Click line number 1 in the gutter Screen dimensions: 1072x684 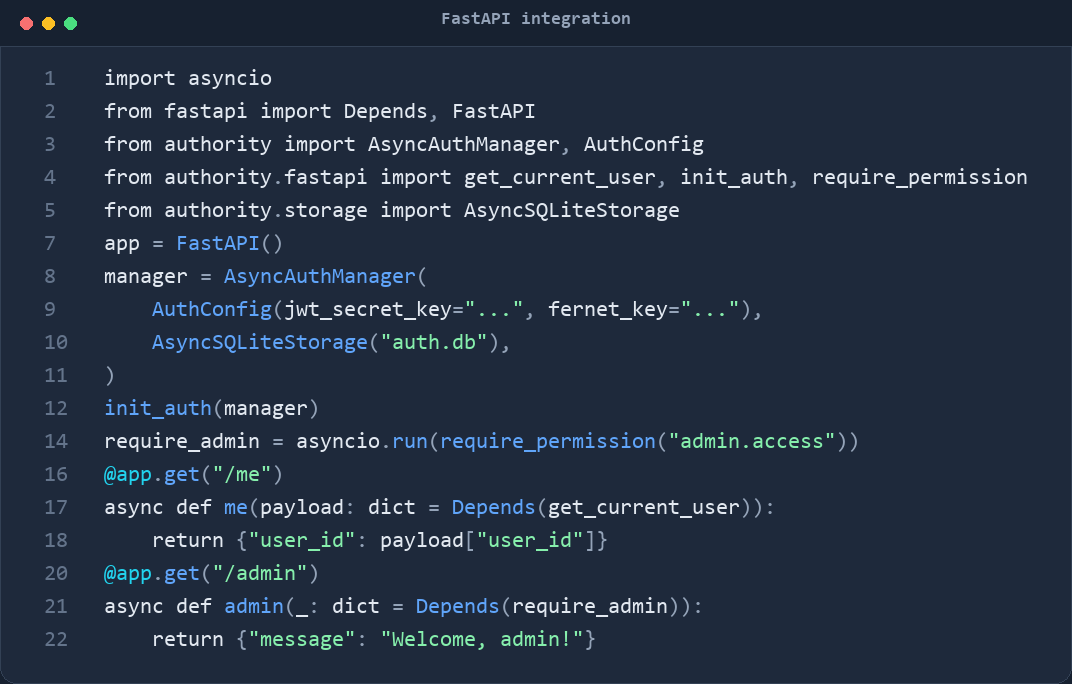click(x=50, y=78)
